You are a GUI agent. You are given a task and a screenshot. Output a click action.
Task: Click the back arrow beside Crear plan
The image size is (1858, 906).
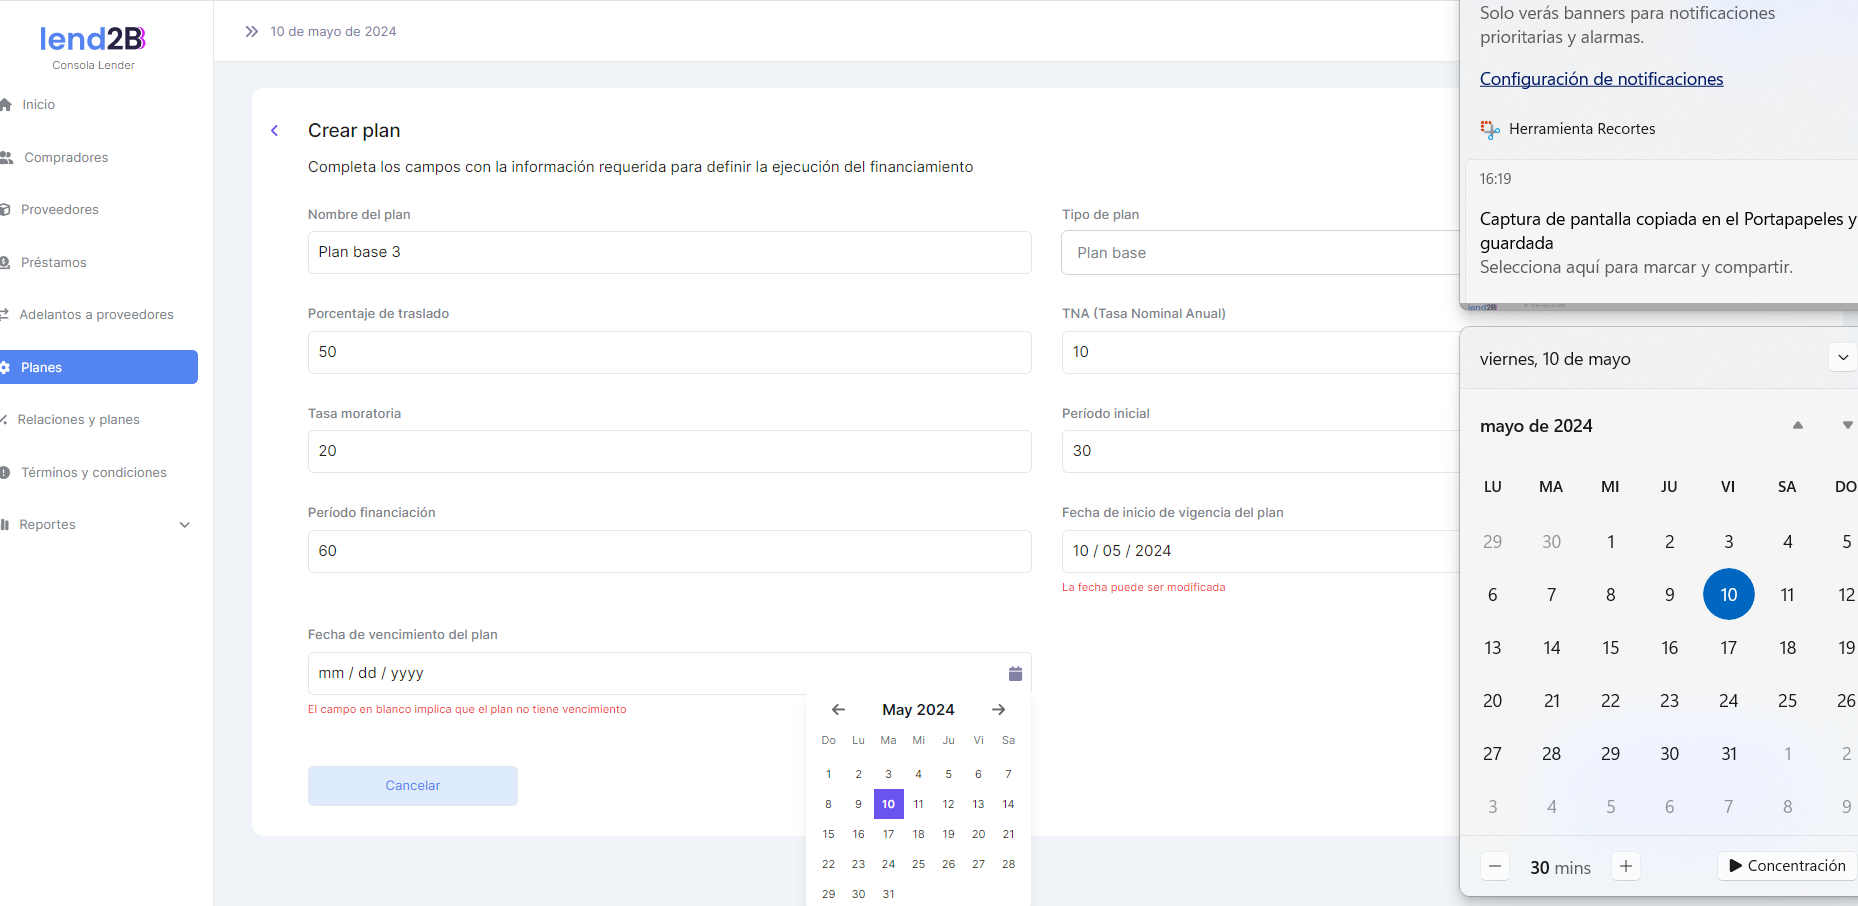point(275,131)
